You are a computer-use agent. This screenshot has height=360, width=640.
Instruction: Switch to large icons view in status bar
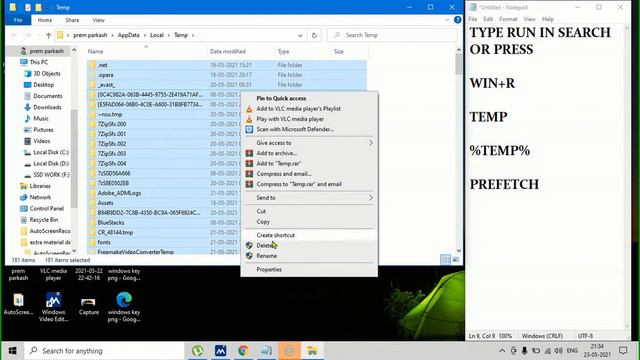(x=456, y=260)
